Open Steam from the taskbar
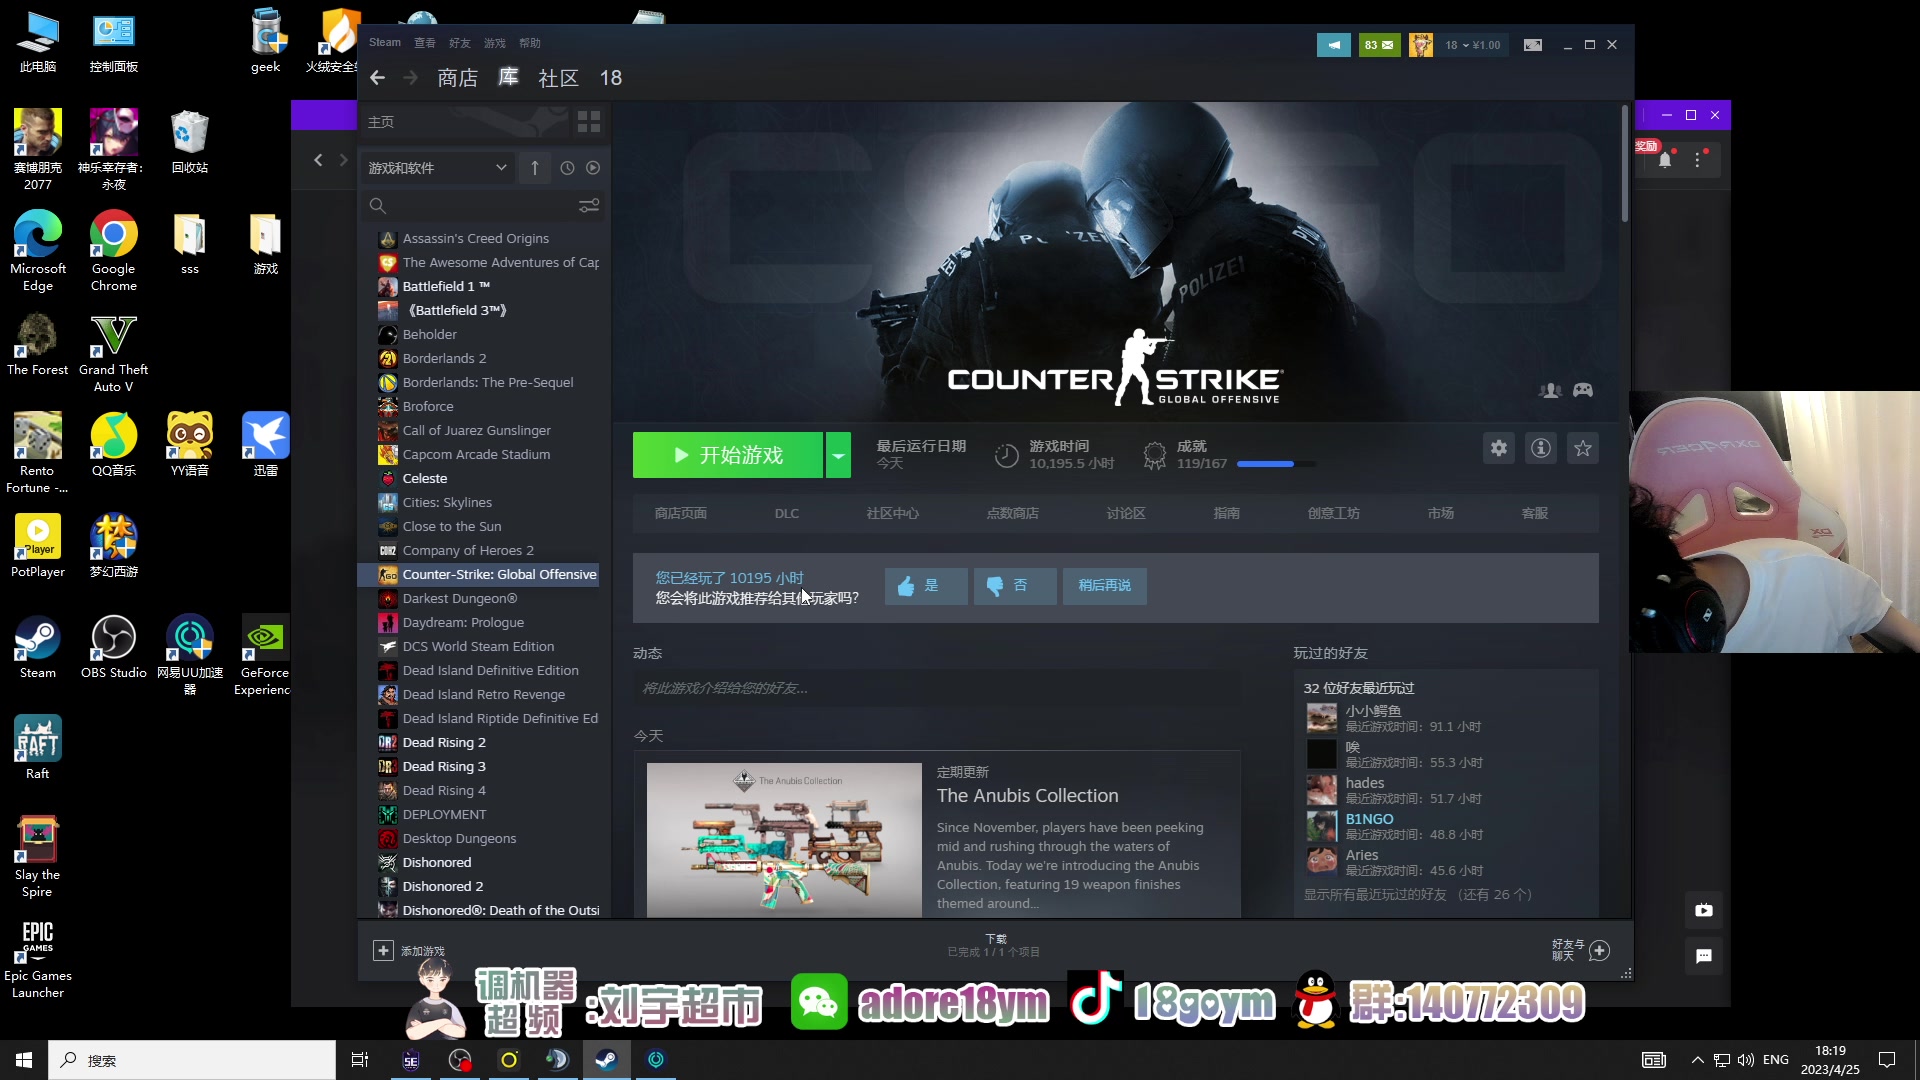Image resolution: width=1920 pixels, height=1080 pixels. click(x=606, y=1060)
